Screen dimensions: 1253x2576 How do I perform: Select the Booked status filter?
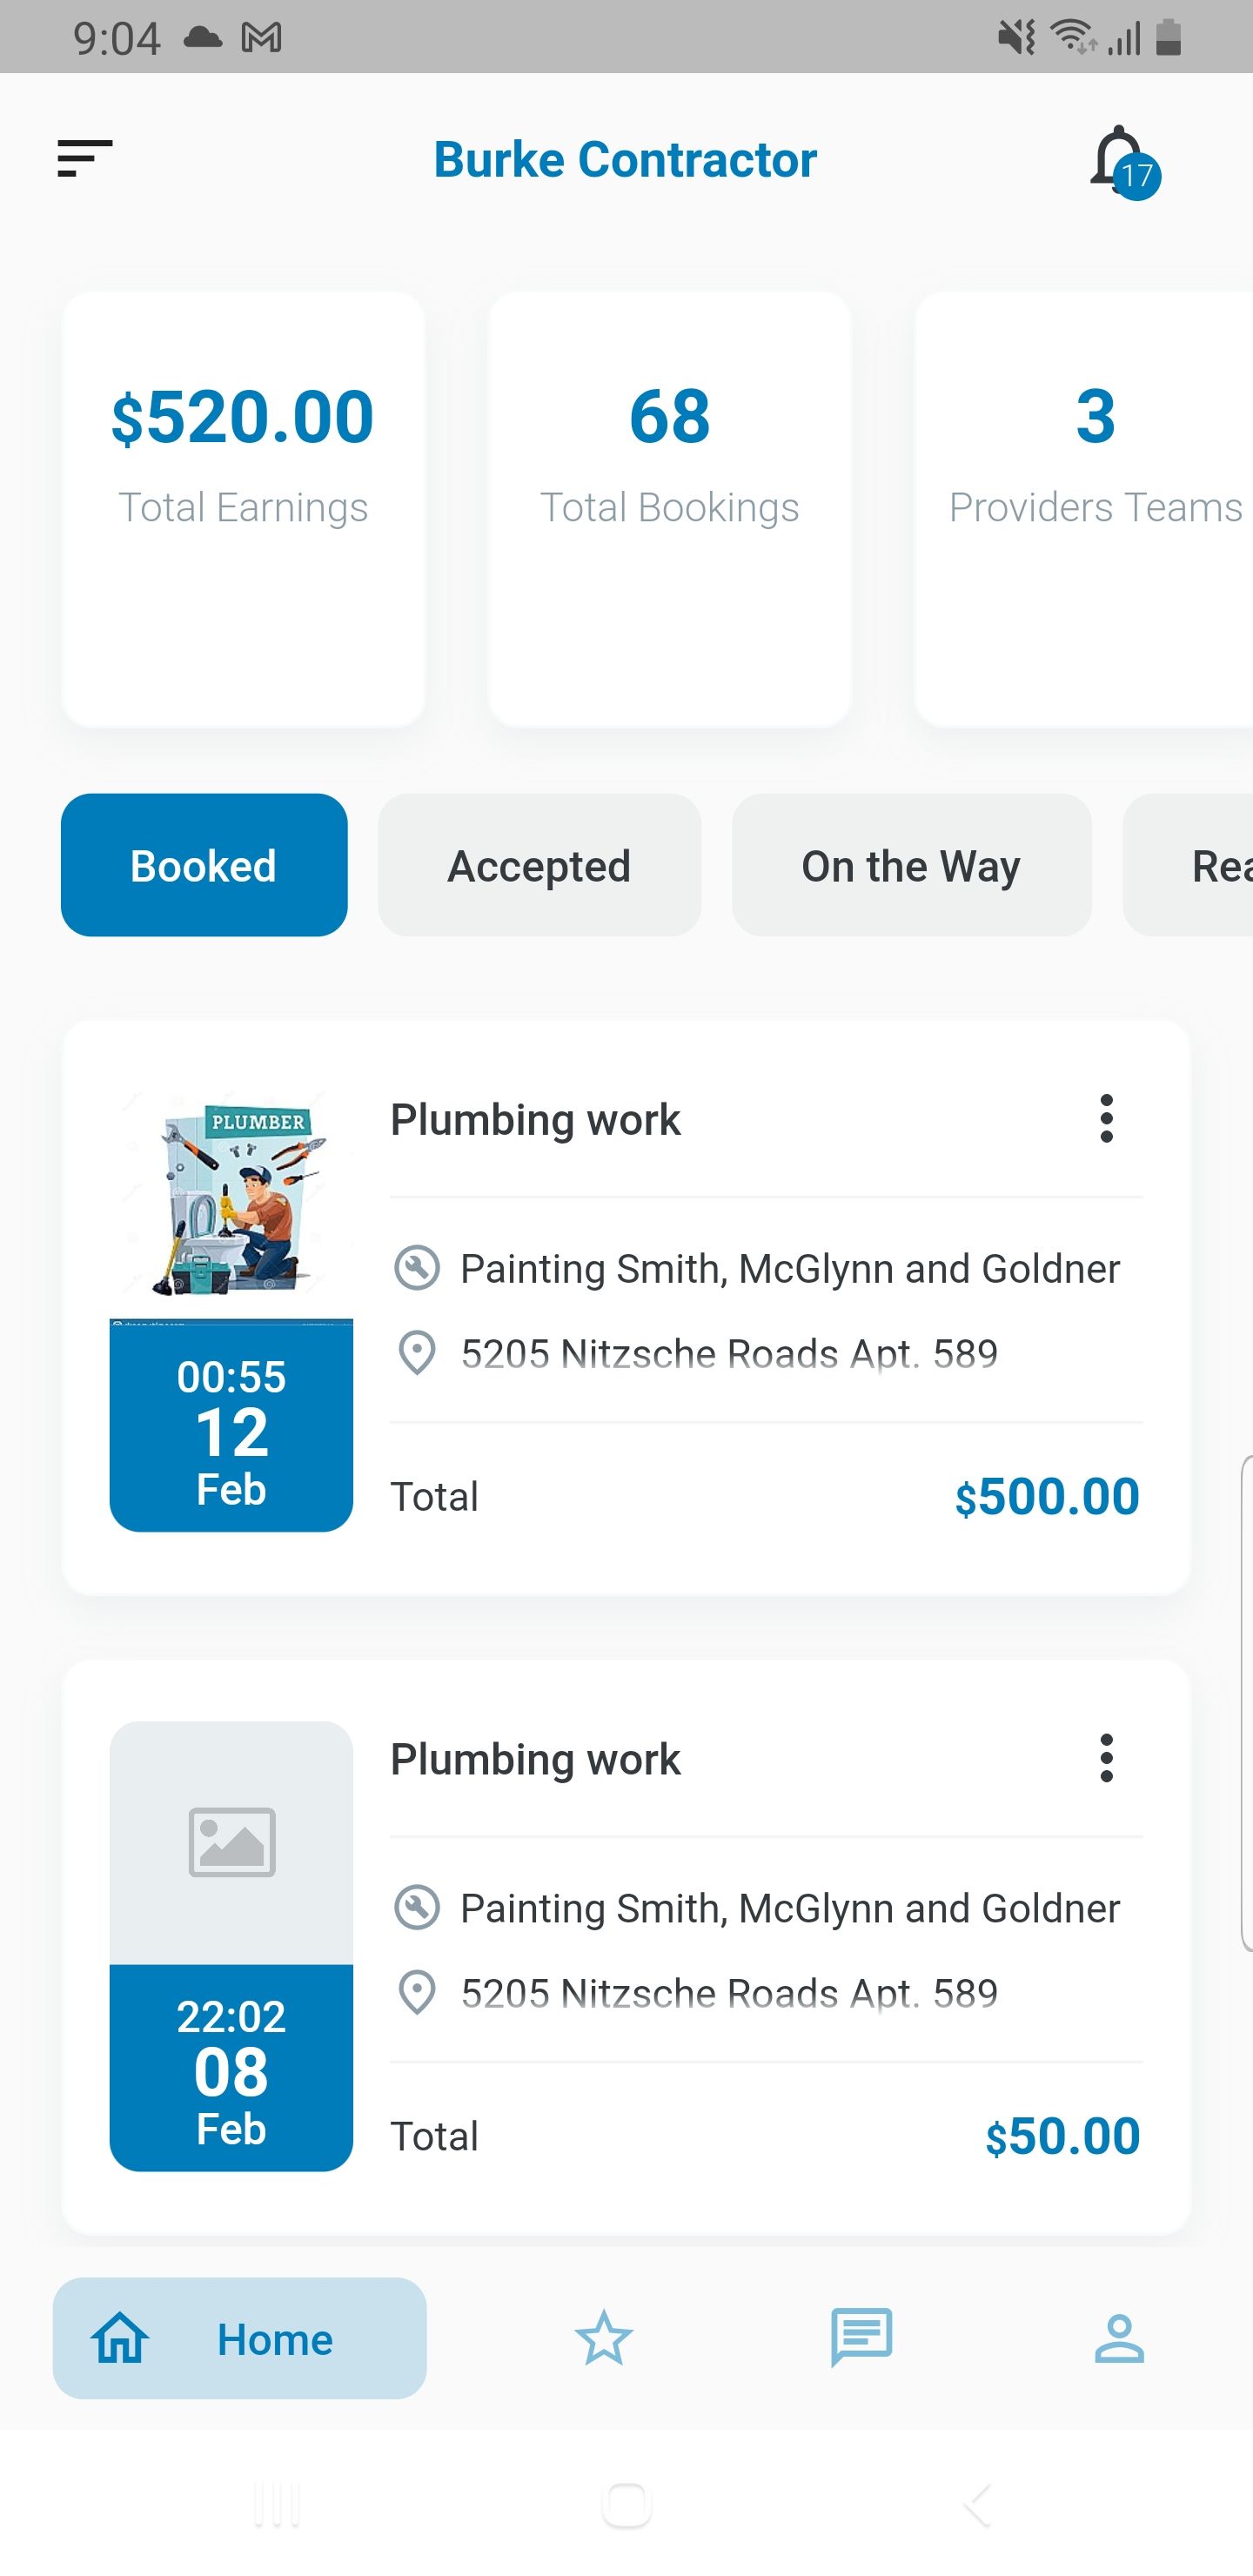(x=204, y=865)
